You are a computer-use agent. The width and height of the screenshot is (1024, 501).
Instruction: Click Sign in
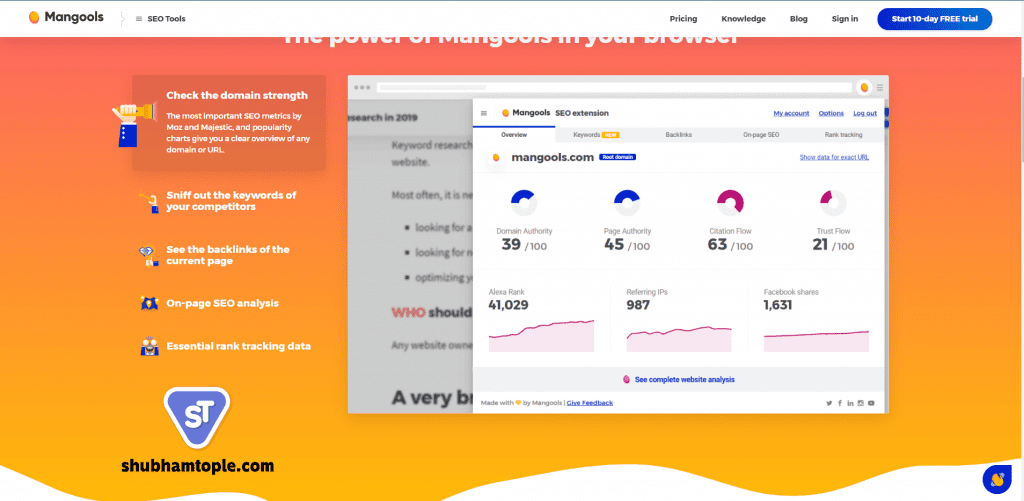844,19
